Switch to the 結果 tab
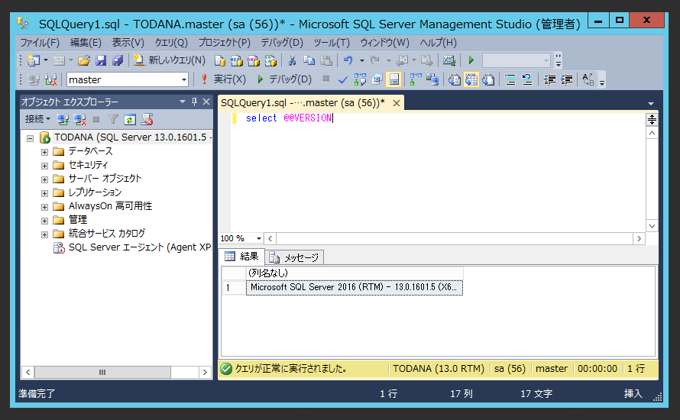 tap(242, 256)
